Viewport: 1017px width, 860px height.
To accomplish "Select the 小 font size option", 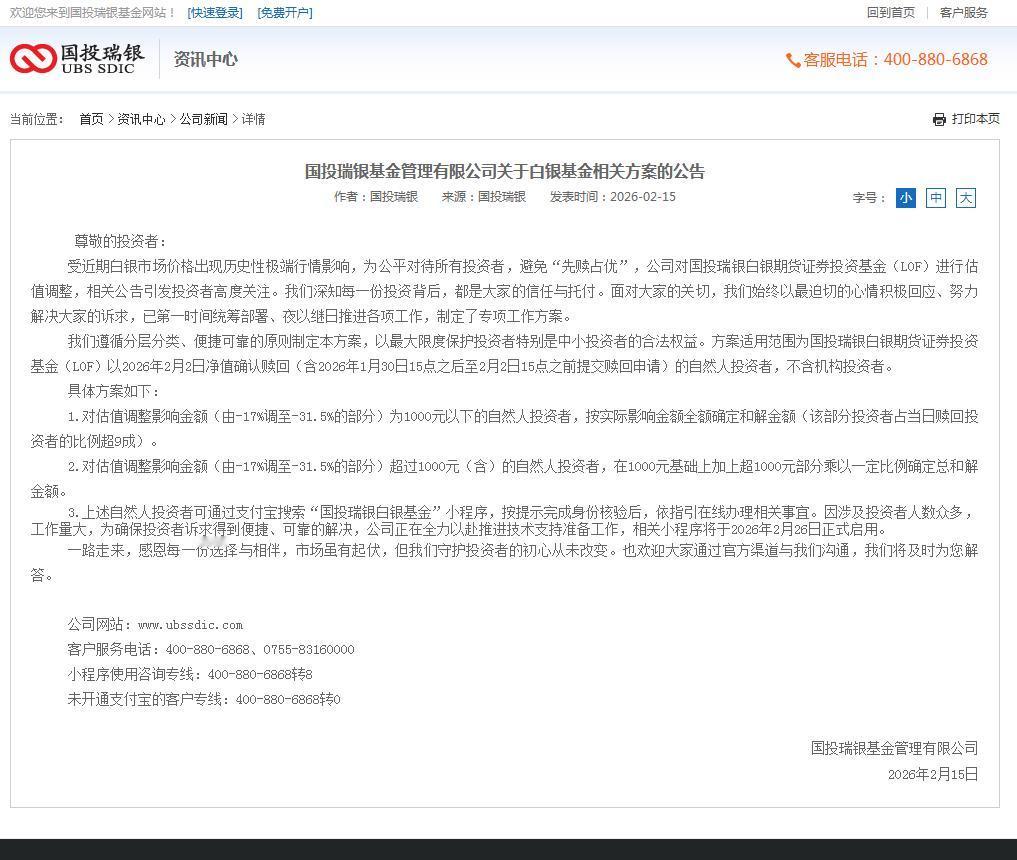I will (x=905, y=198).
